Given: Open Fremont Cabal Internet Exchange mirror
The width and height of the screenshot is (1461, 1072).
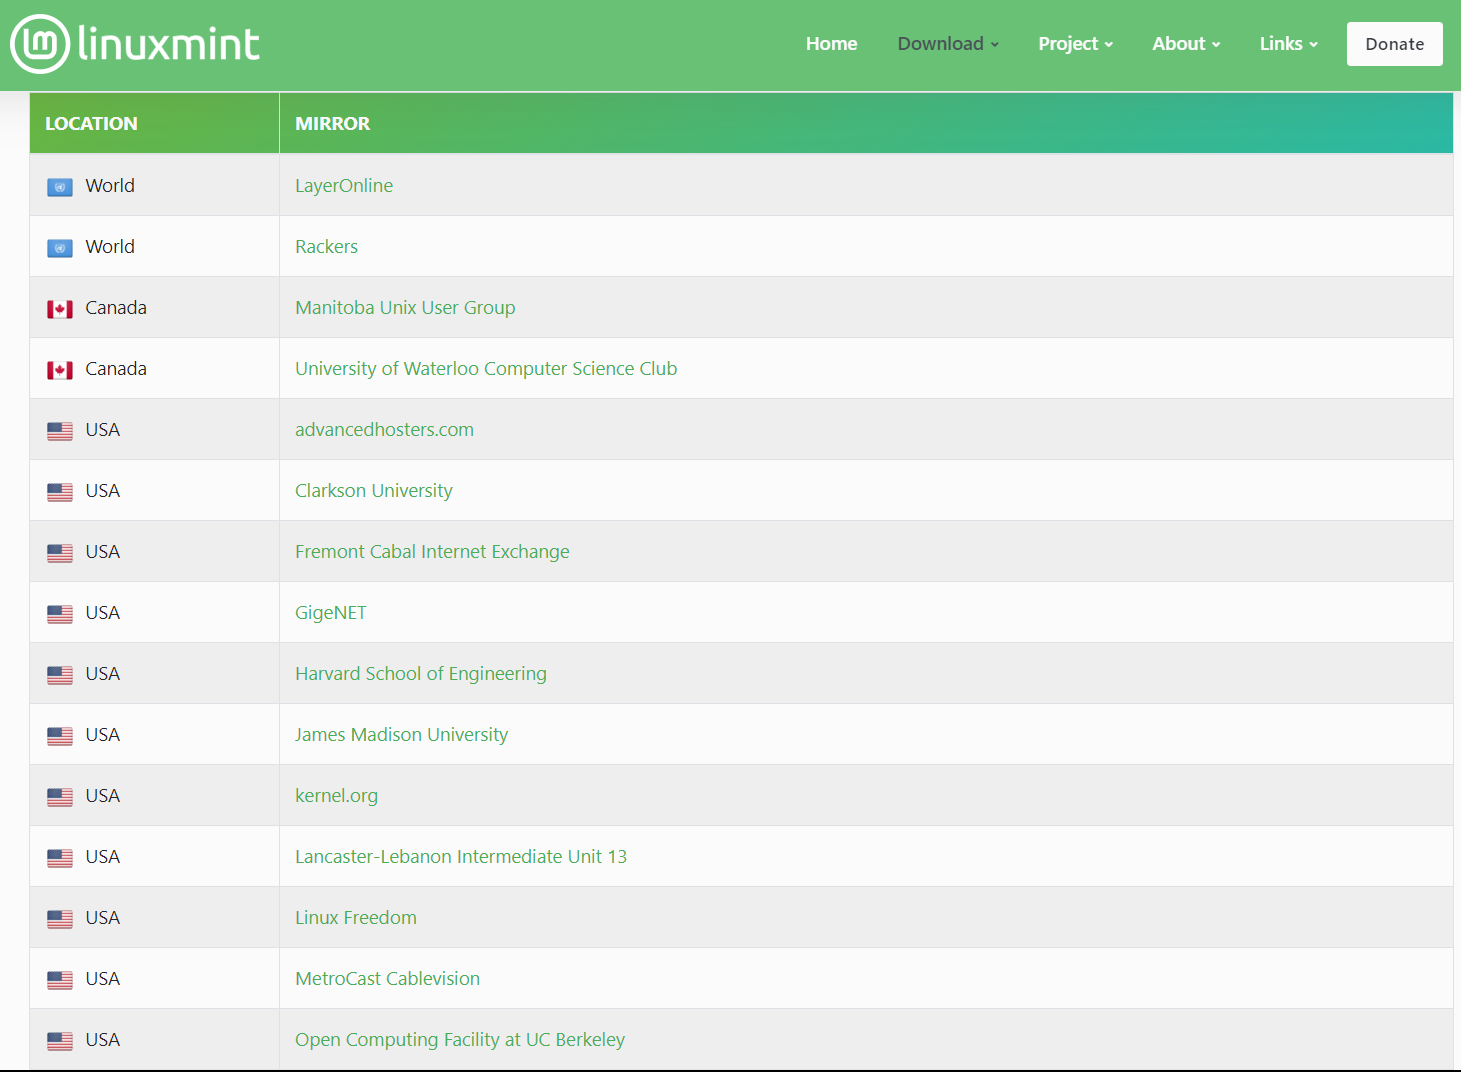Looking at the screenshot, I should [432, 551].
